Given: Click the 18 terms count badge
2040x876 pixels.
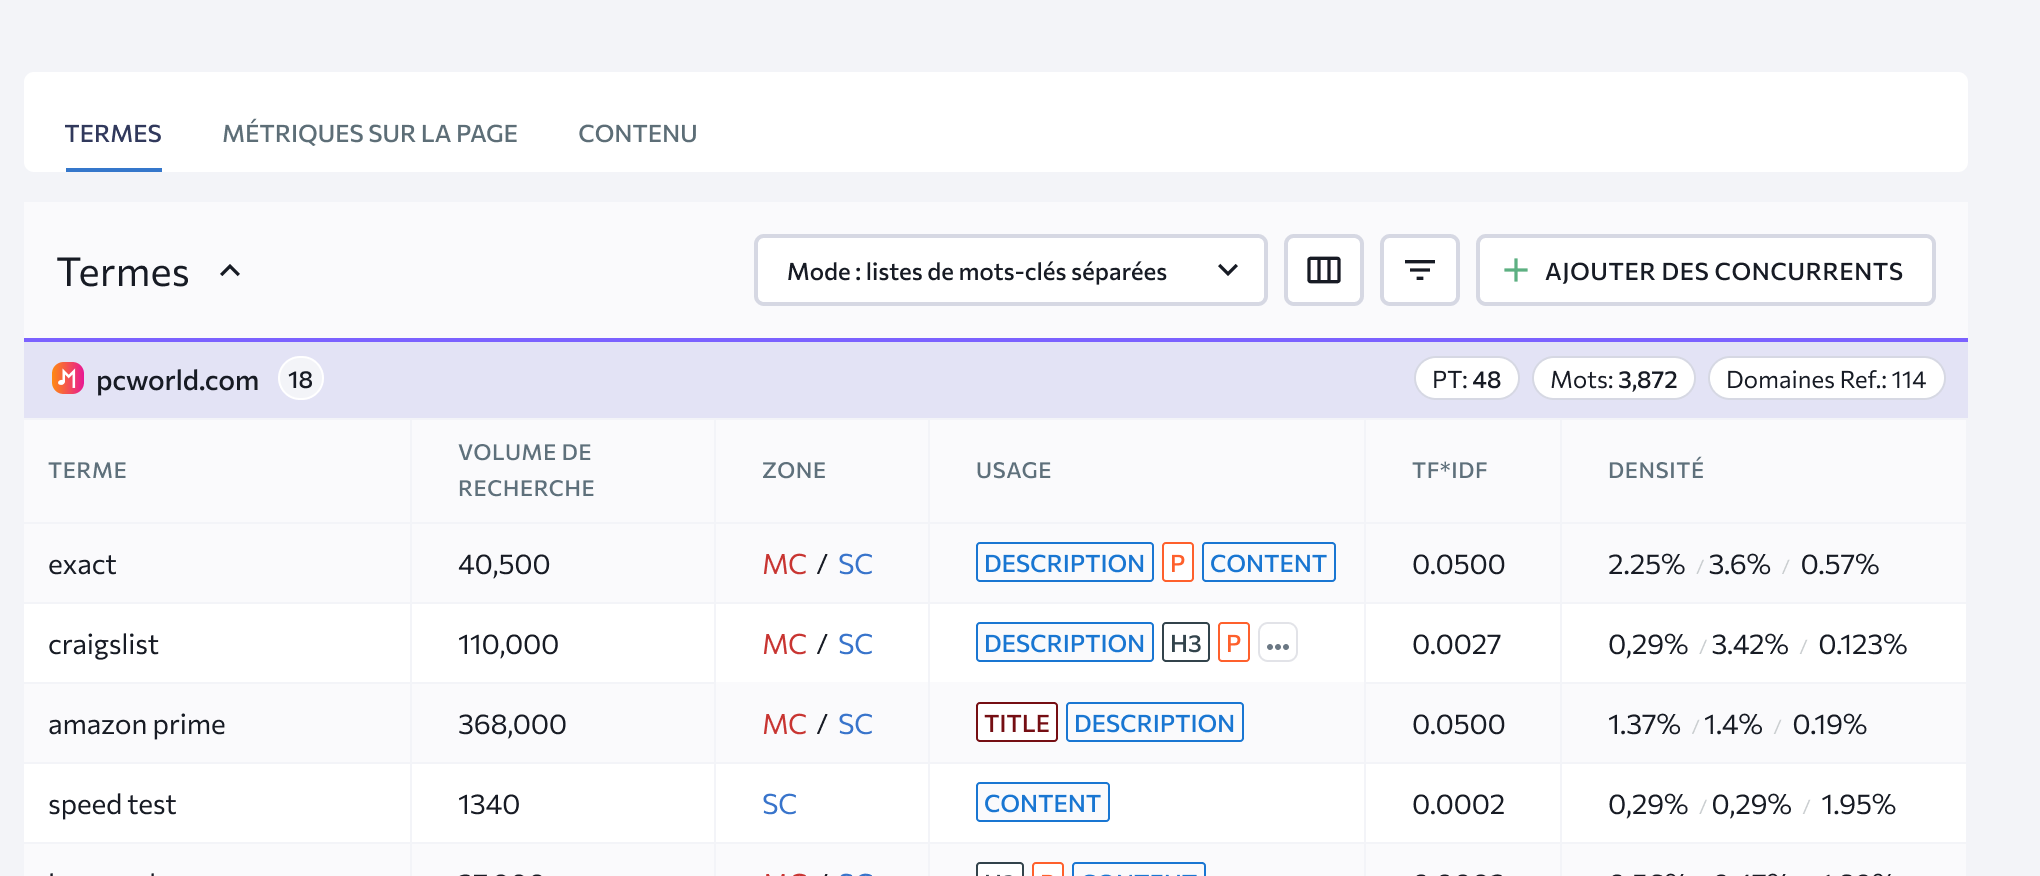Looking at the screenshot, I should pyautogui.click(x=300, y=379).
